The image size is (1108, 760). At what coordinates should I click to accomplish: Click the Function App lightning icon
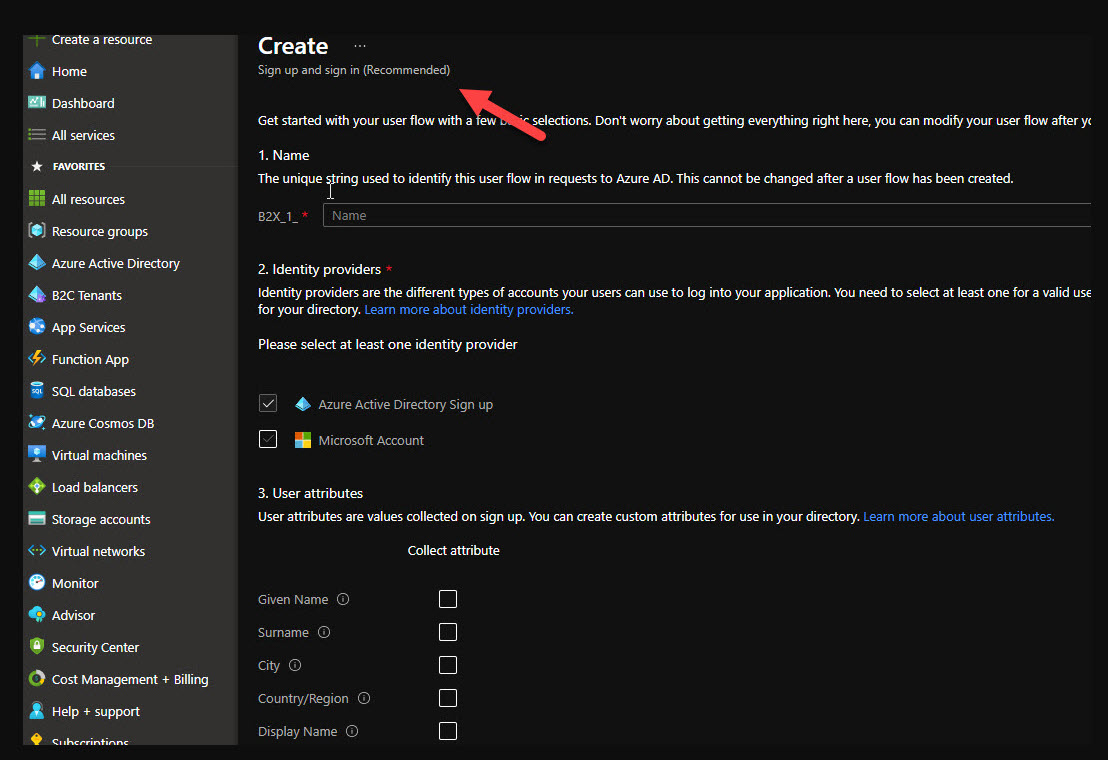(x=37, y=358)
